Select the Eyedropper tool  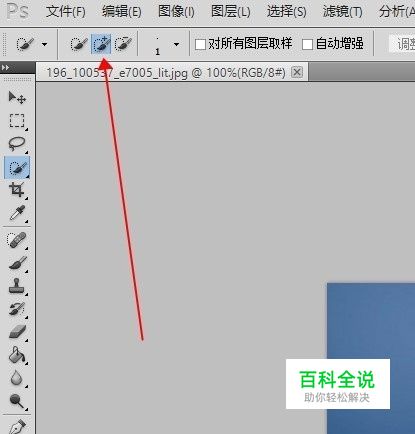[17, 213]
